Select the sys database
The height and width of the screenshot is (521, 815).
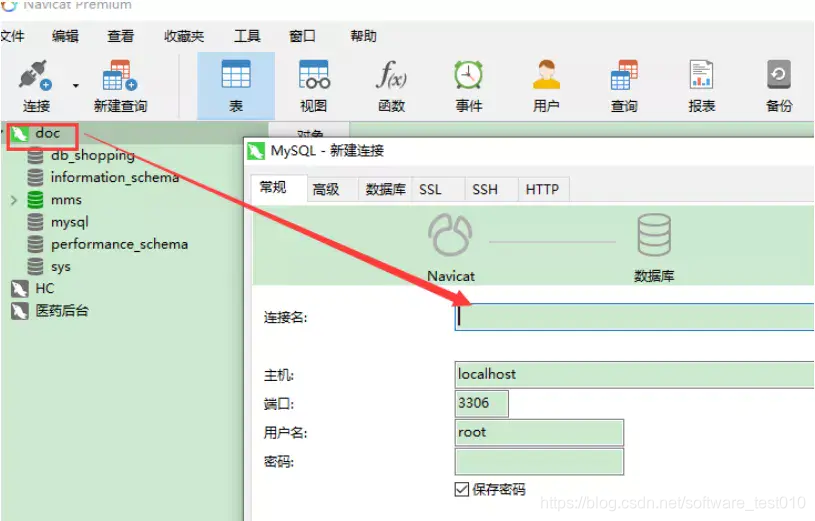click(60, 267)
